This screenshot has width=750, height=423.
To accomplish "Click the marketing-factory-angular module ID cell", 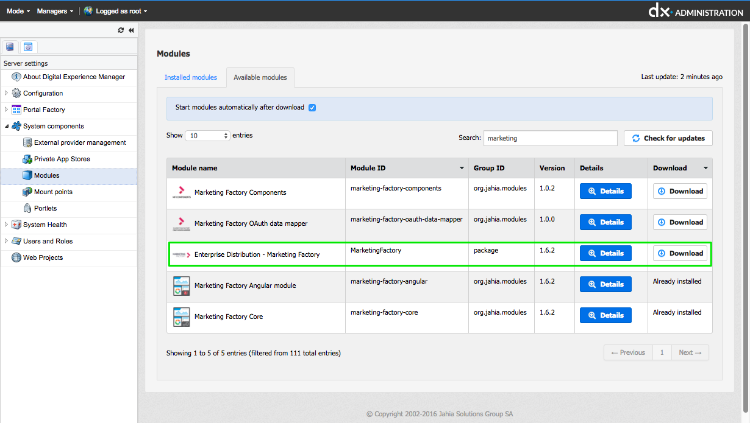I will point(407,287).
